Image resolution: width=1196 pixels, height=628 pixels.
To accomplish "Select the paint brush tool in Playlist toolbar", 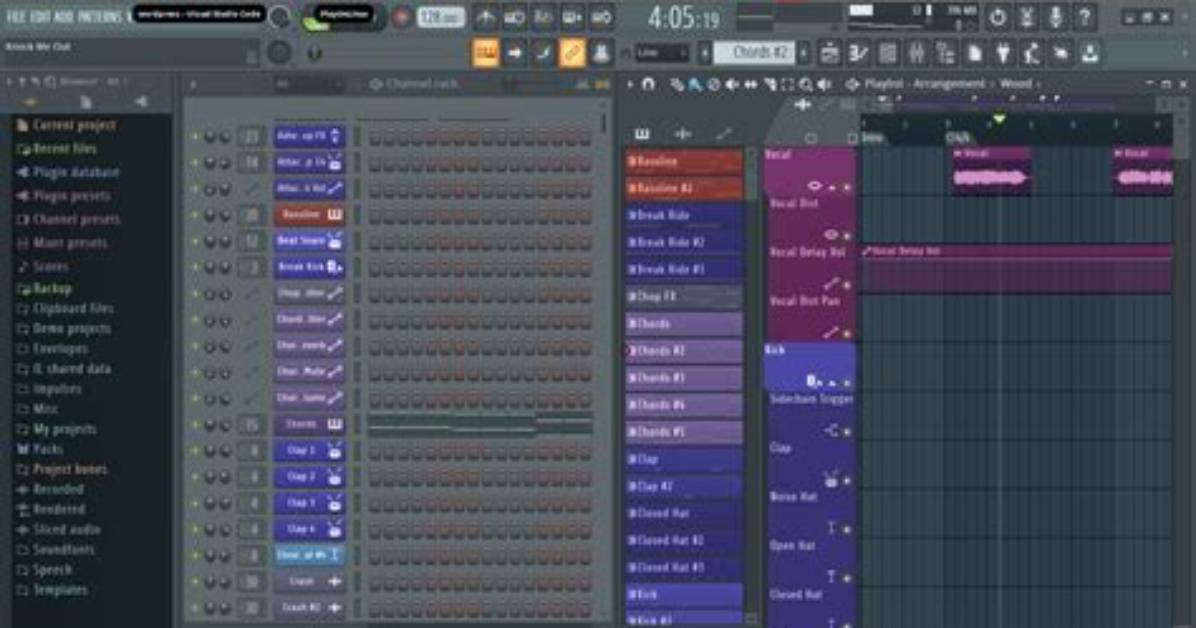I will (x=695, y=84).
